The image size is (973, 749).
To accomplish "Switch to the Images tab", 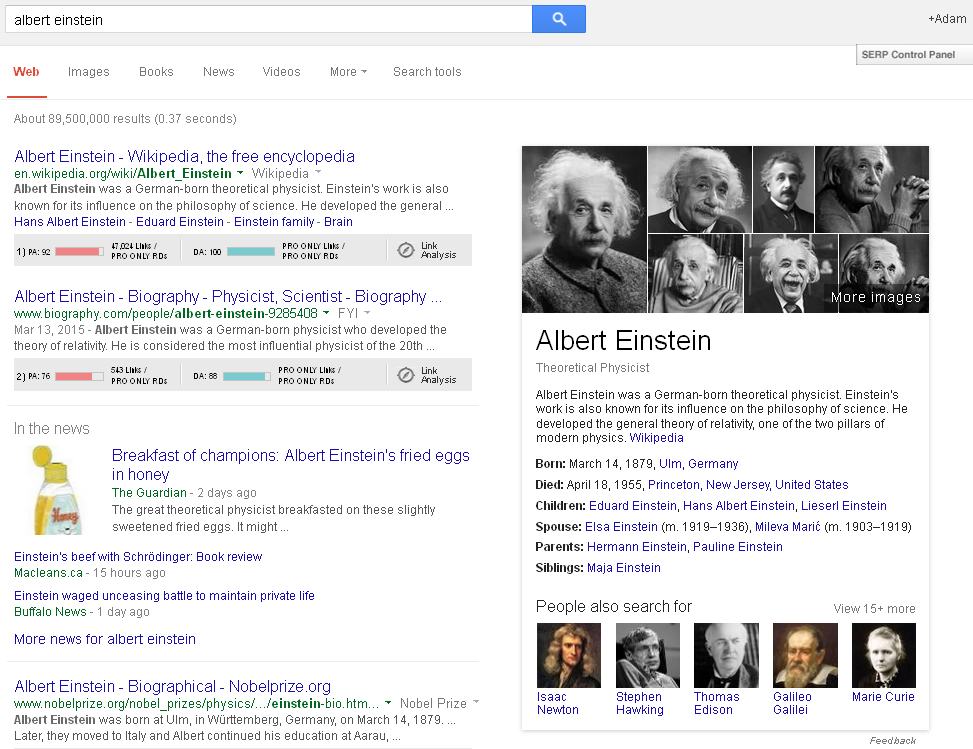I will click(89, 72).
